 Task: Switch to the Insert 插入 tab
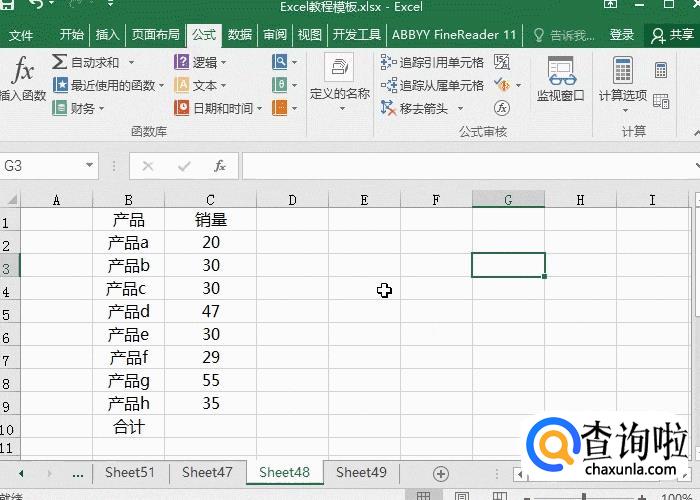tap(107, 35)
